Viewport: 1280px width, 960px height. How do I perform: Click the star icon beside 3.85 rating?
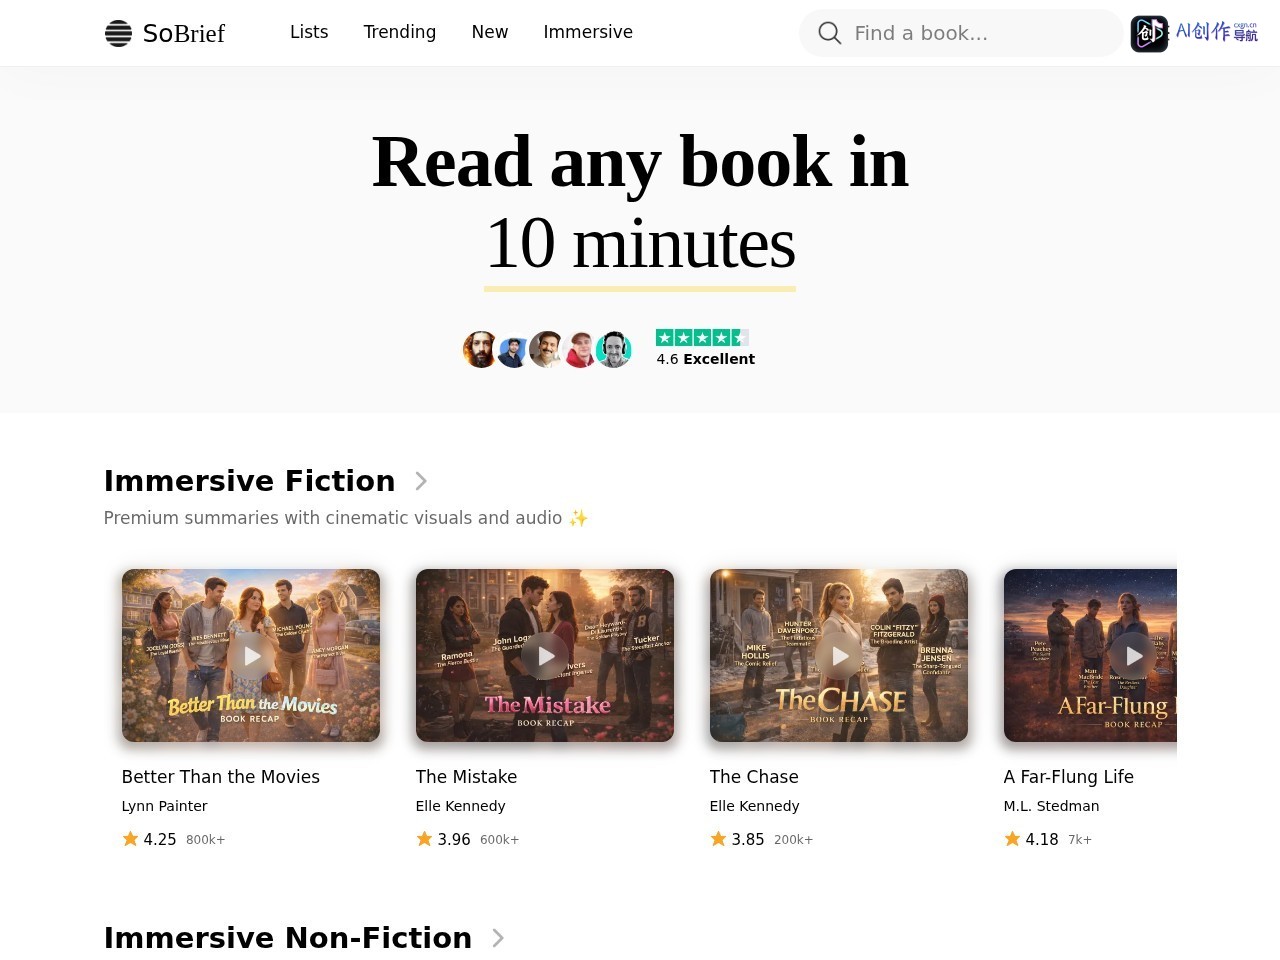coord(718,839)
